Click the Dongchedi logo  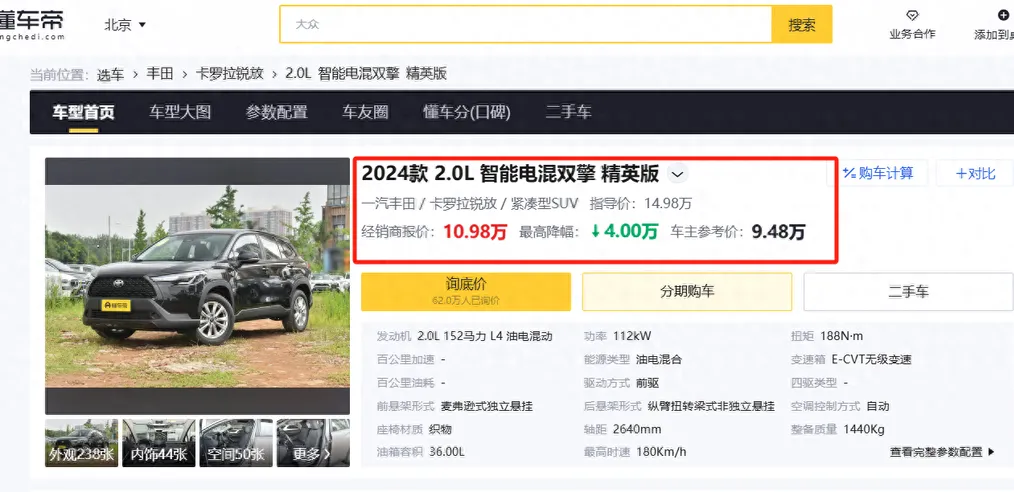pos(32,25)
